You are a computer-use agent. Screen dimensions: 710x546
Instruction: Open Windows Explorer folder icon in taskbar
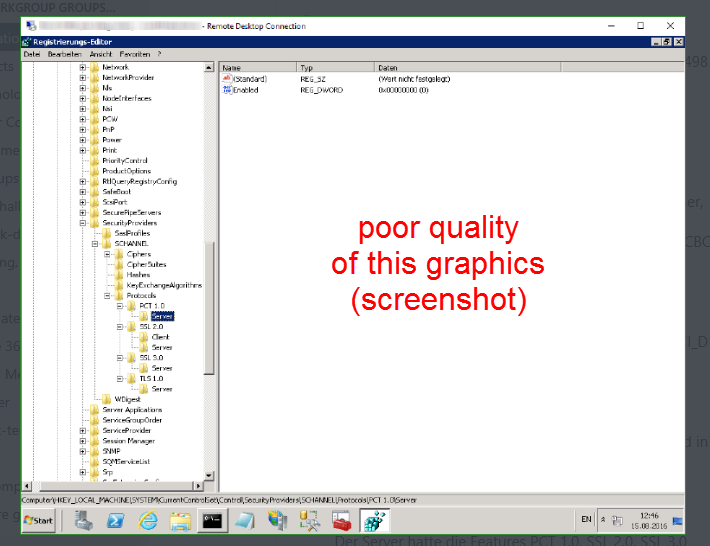(x=180, y=520)
